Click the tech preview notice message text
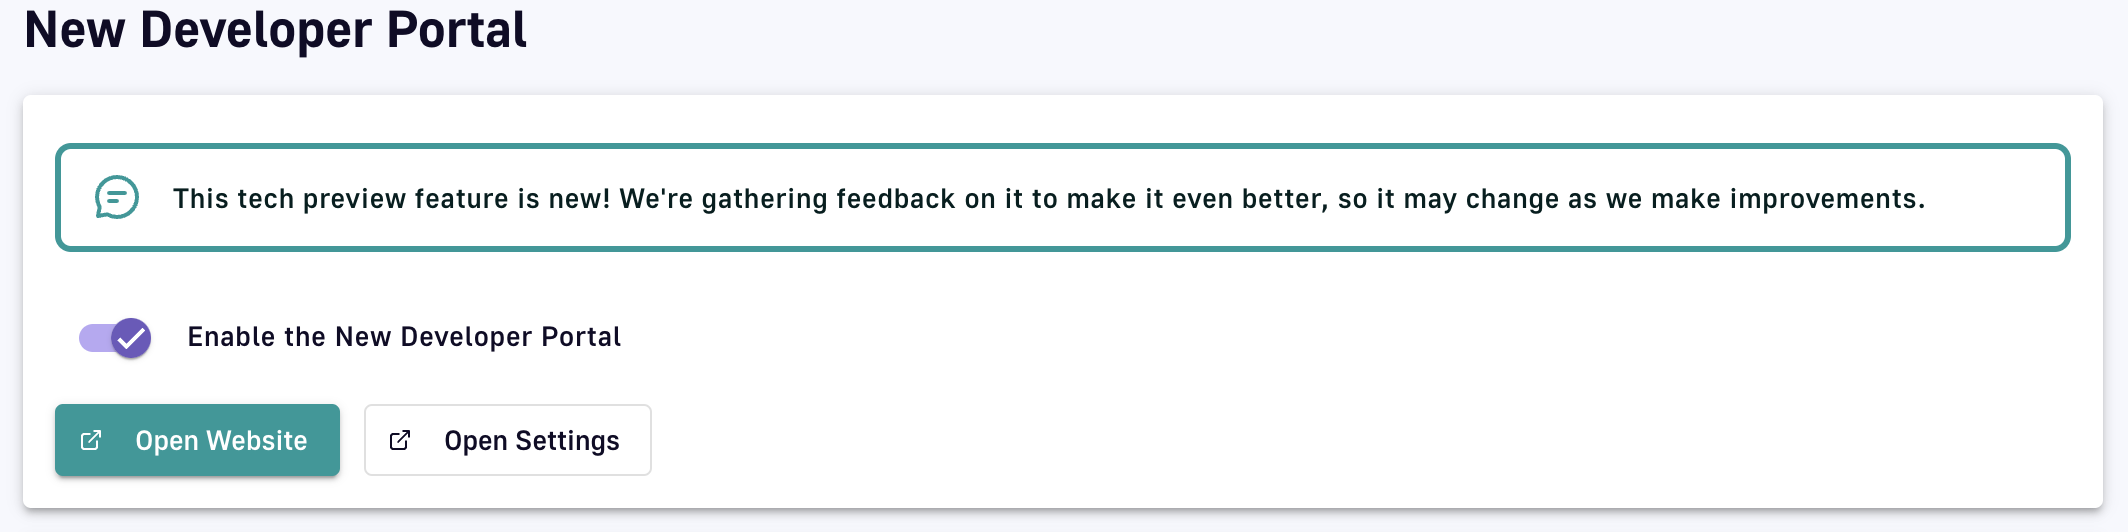Image resolution: width=2128 pixels, height=532 pixels. [1048, 199]
